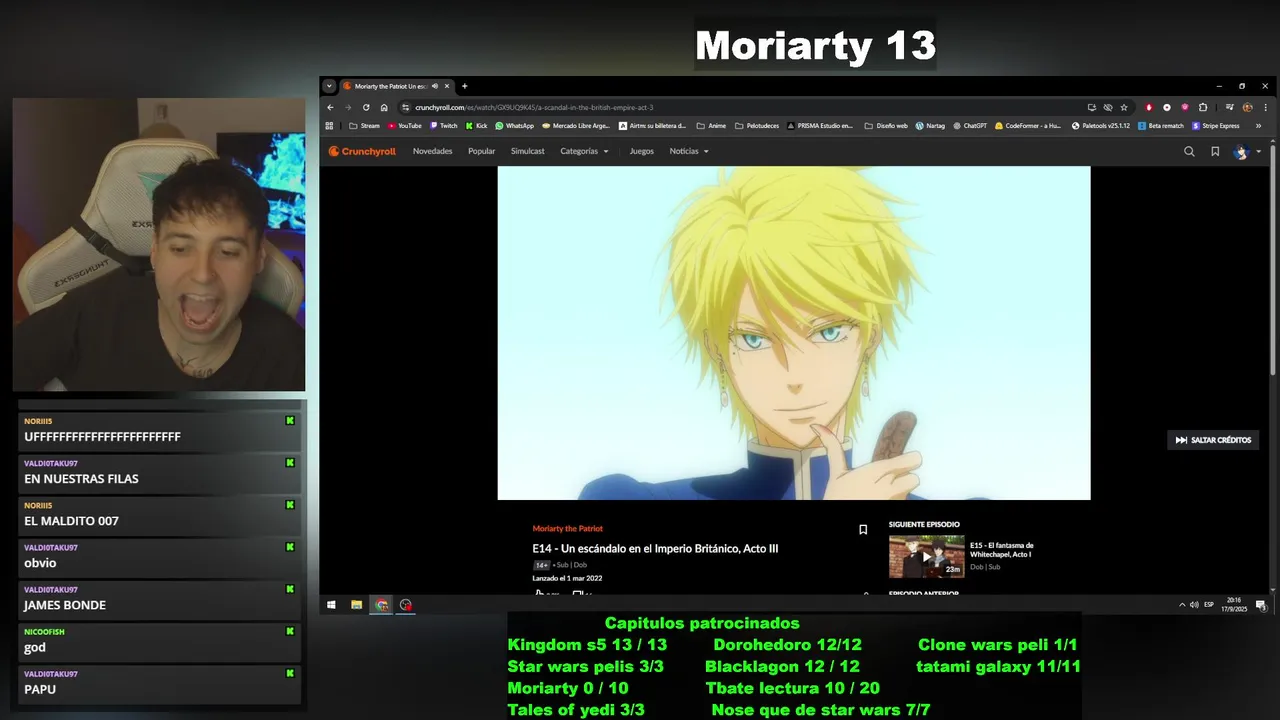Open Crunchyroll watchlist bookmark icon in header
The image size is (1280, 720).
point(1215,151)
